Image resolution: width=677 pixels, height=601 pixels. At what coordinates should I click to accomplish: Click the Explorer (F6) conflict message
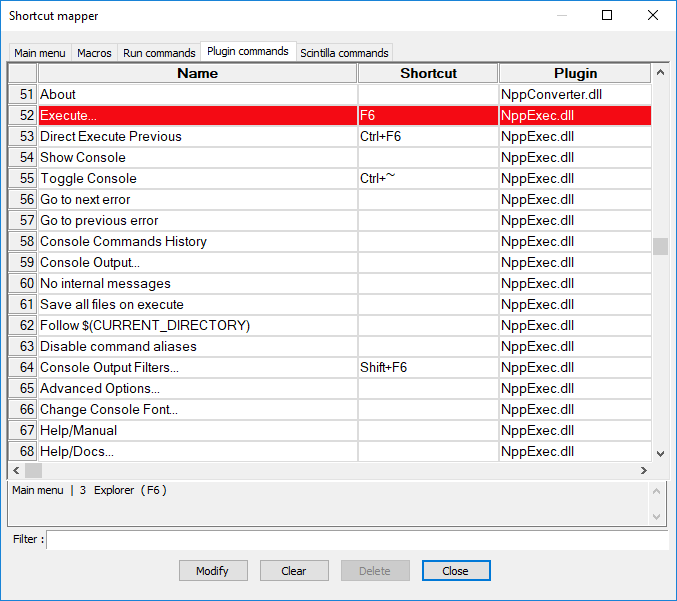click(89, 490)
